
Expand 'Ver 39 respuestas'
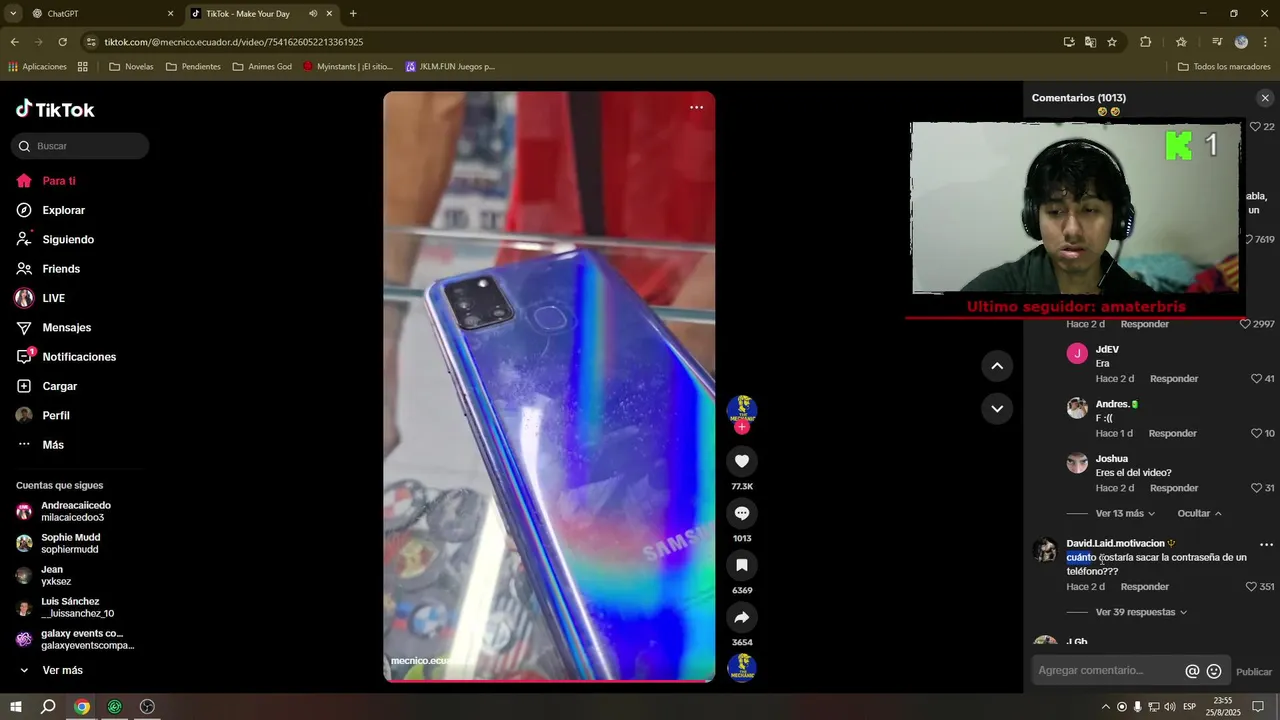click(x=1141, y=612)
